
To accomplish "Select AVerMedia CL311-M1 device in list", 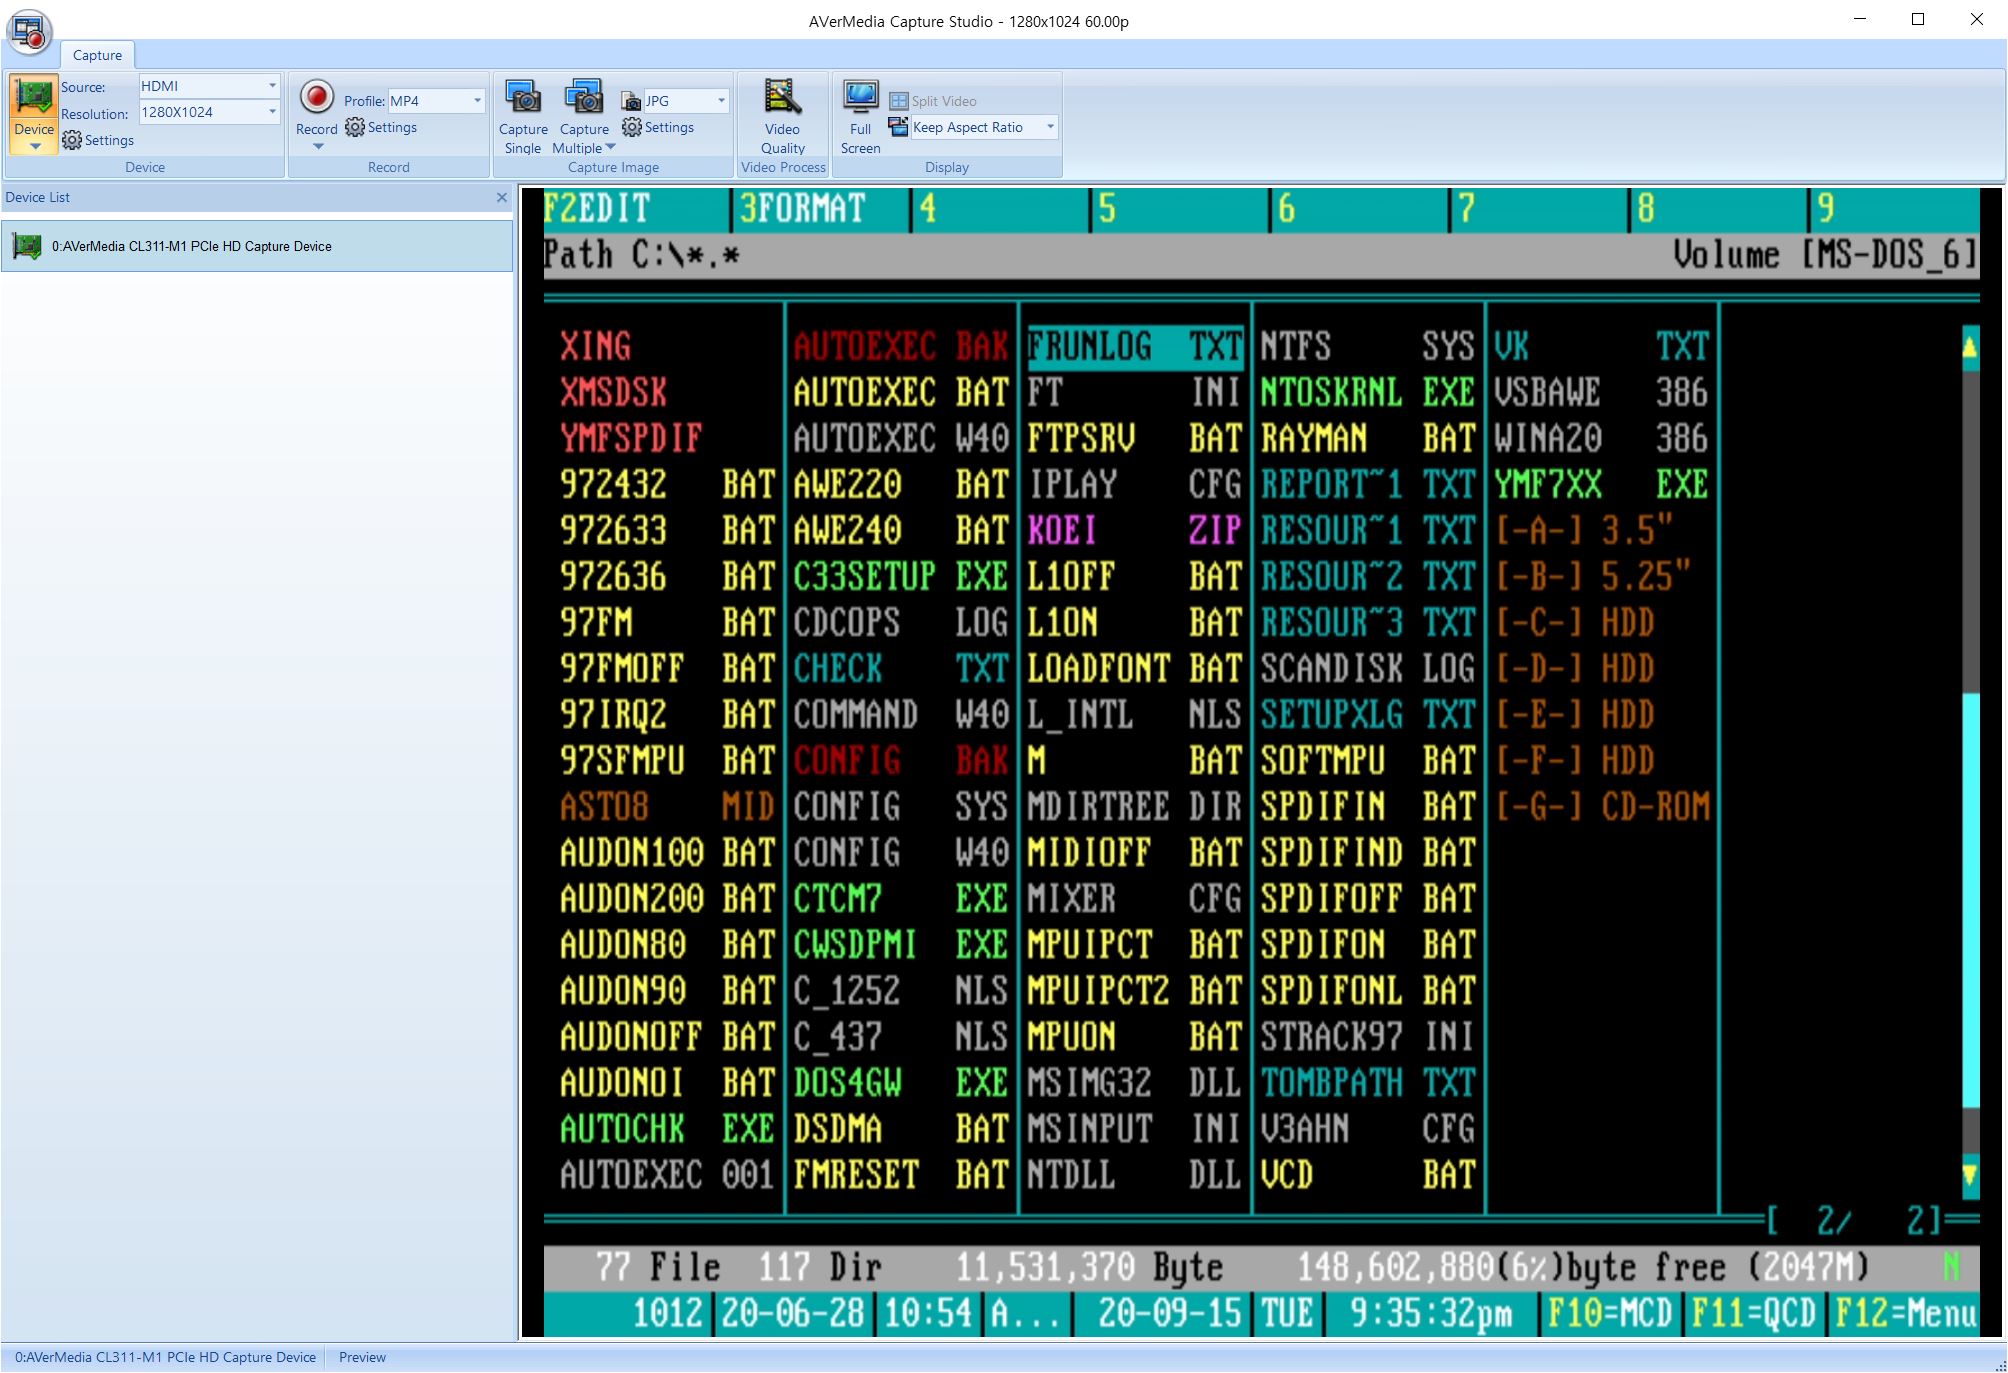I will [x=191, y=247].
